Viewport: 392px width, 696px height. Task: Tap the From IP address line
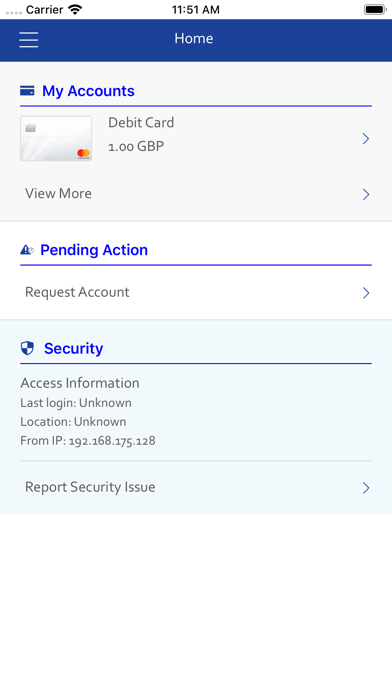coord(88,441)
